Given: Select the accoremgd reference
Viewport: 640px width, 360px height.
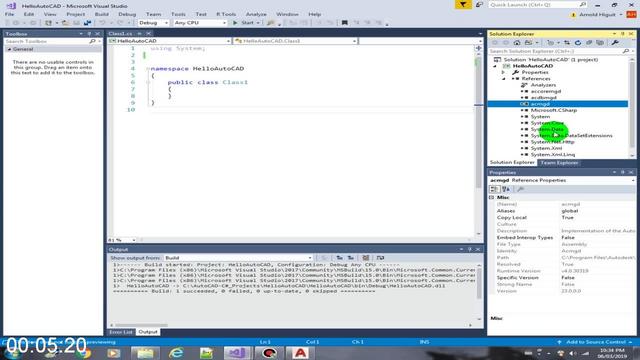Looking at the screenshot, I should coord(545,91).
